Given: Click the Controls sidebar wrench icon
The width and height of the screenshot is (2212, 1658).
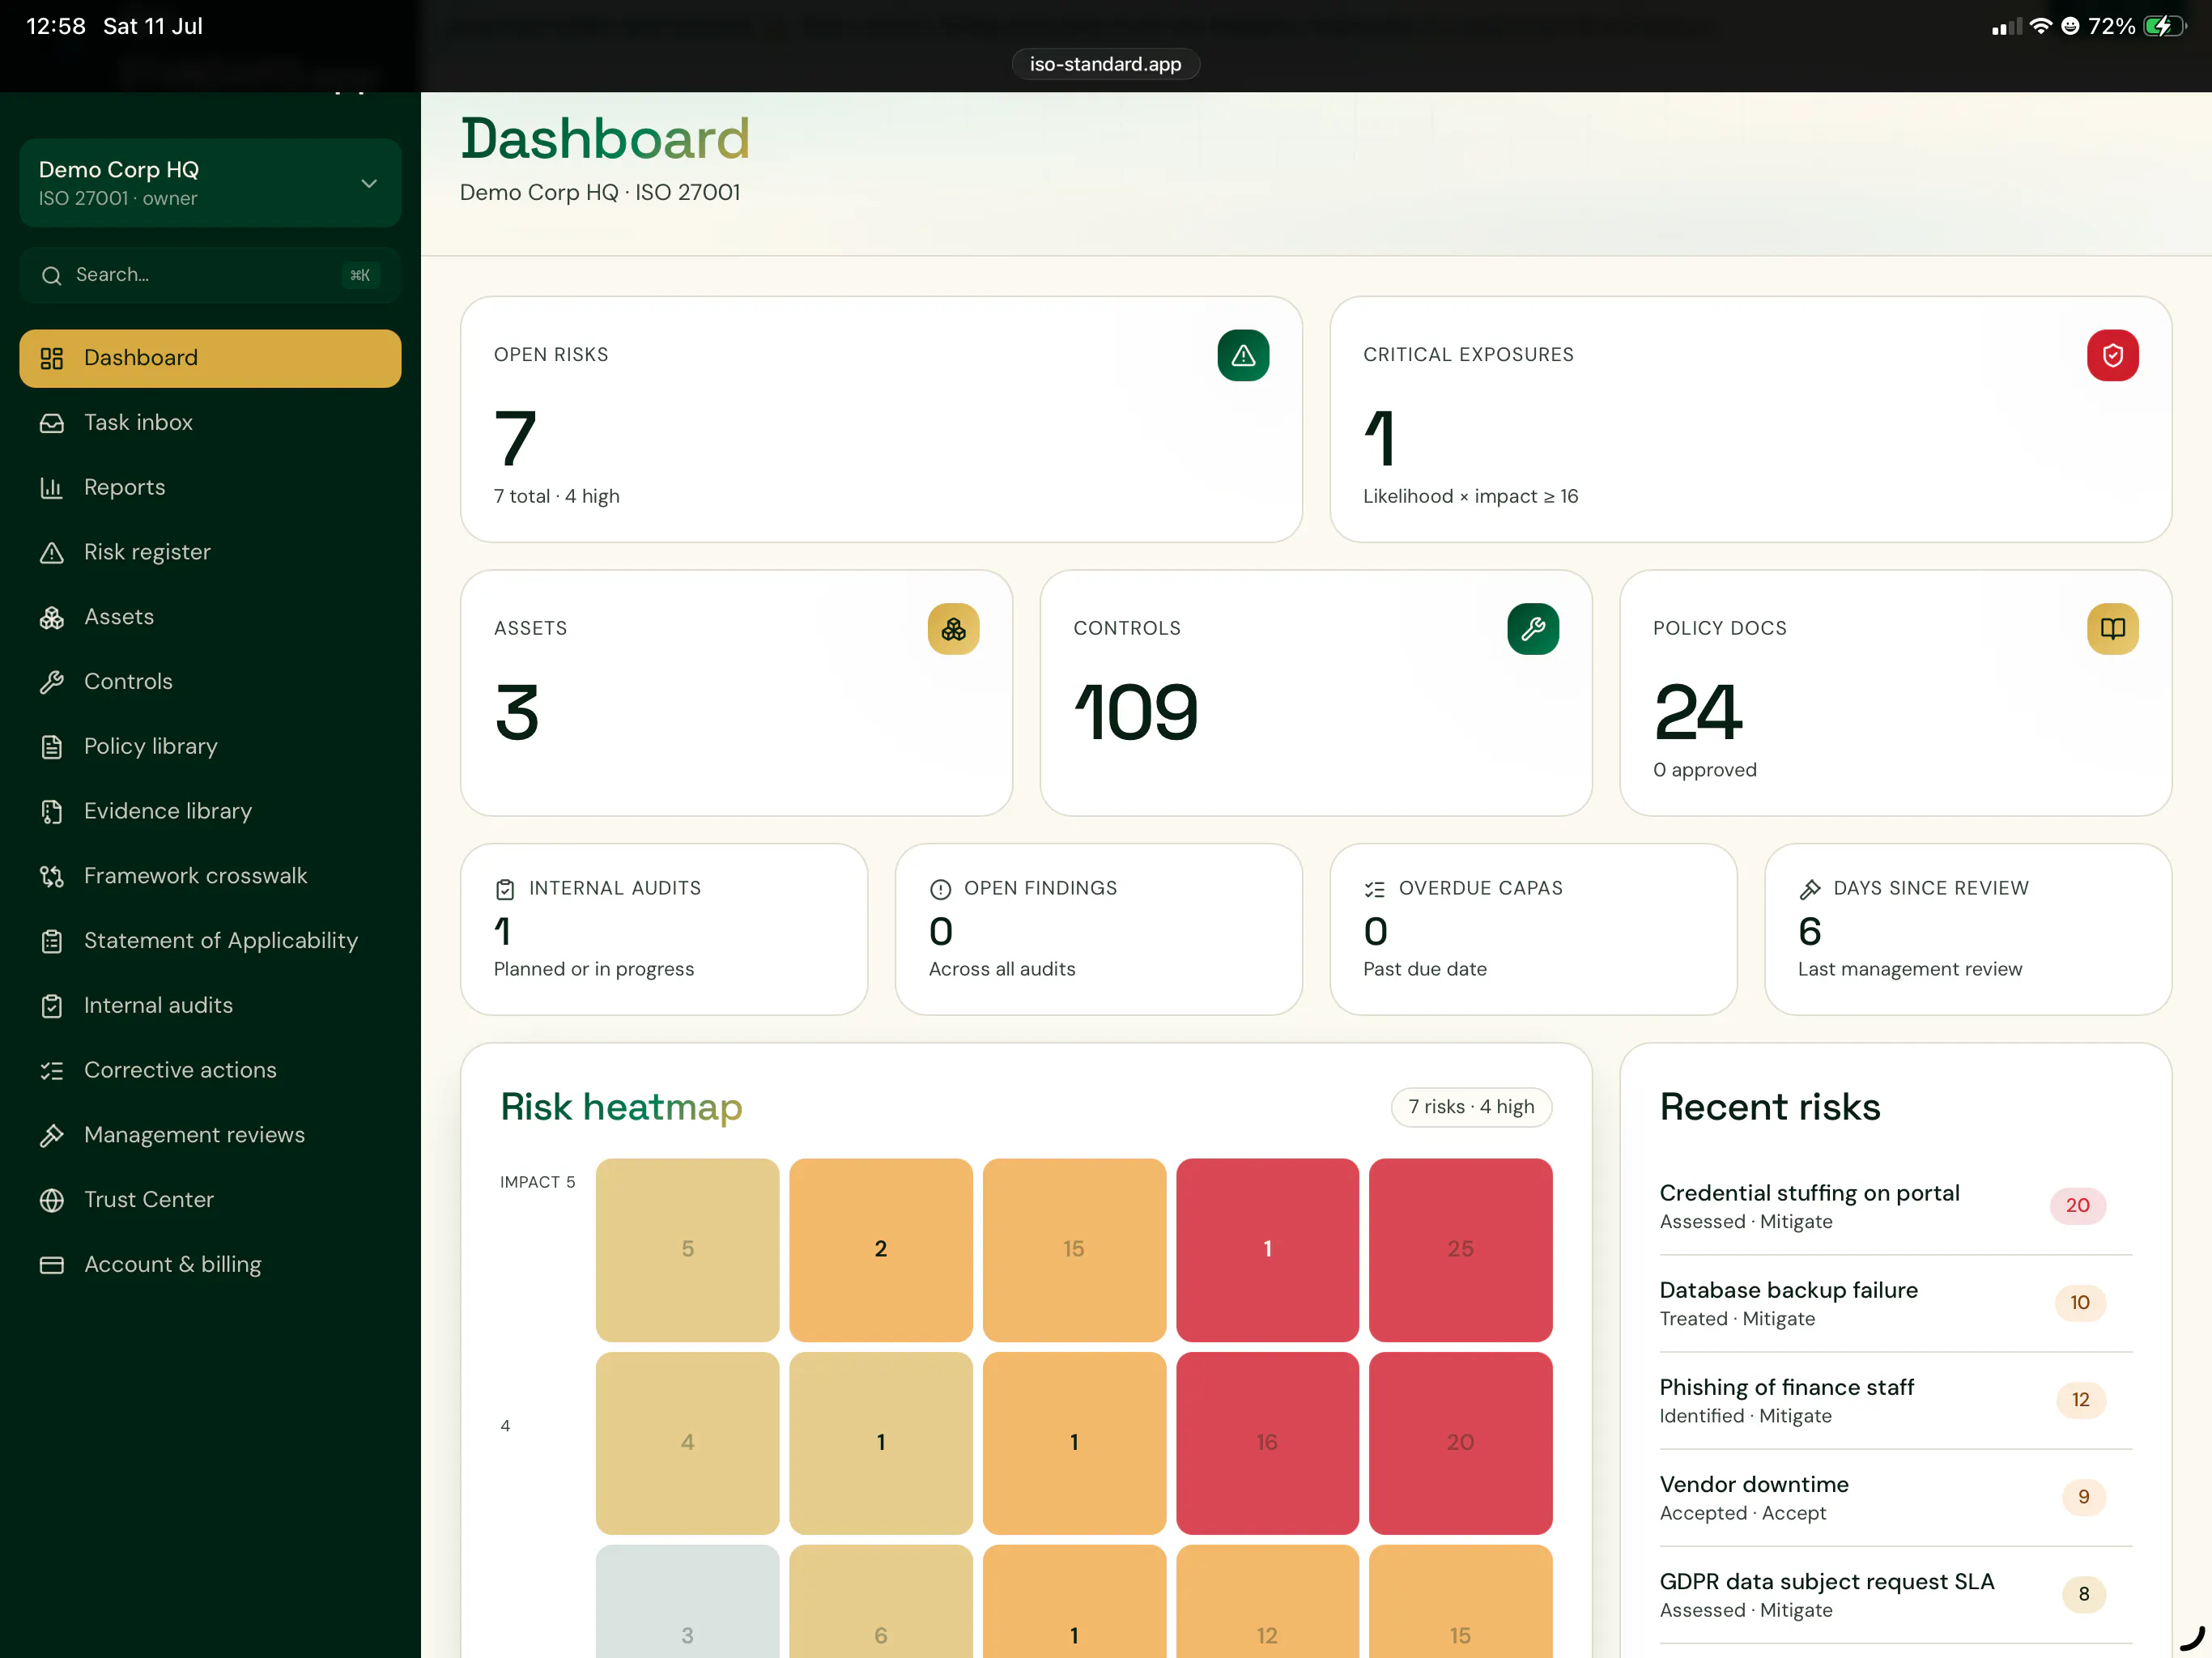Looking at the screenshot, I should (52, 682).
